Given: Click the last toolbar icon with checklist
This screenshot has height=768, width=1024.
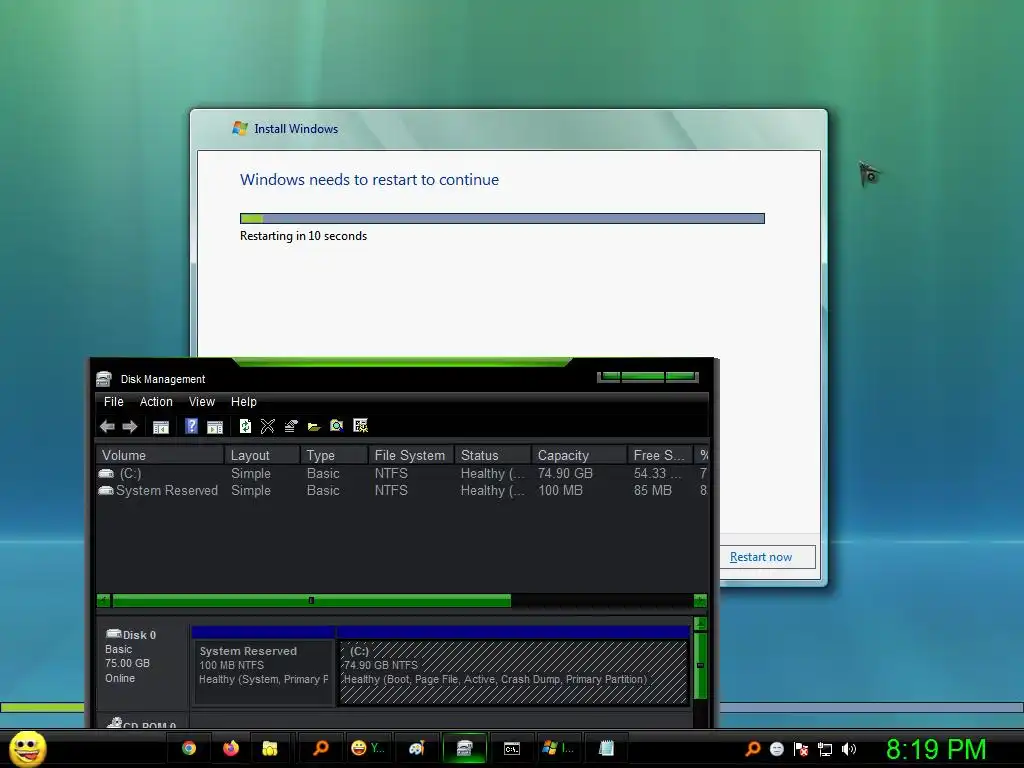Looking at the screenshot, I should click(x=360, y=426).
